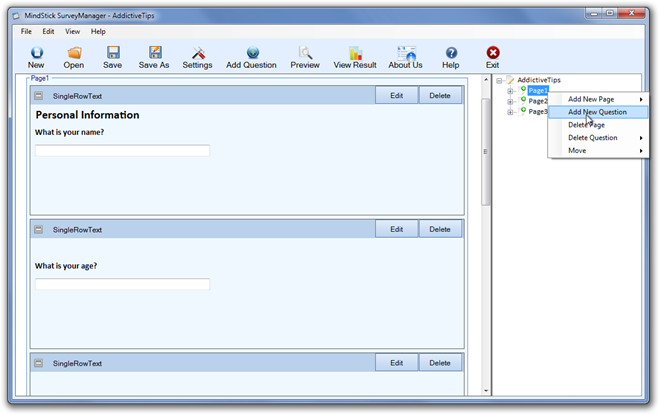Click the 'What is your age?' text
Viewport: 660px width, 415px height.
pyautogui.click(x=66, y=266)
